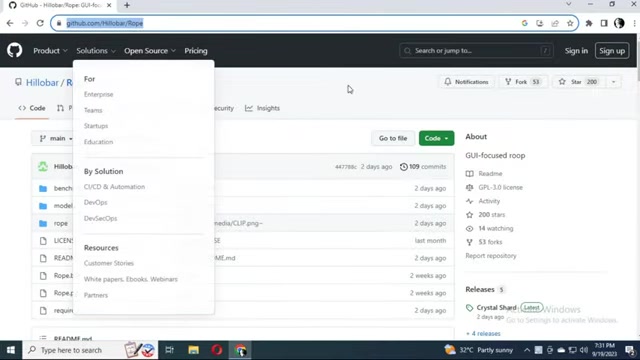Click the Search or jump to field
Viewport: 640px width, 360px height.
pyautogui.click(x=476, y=51)
